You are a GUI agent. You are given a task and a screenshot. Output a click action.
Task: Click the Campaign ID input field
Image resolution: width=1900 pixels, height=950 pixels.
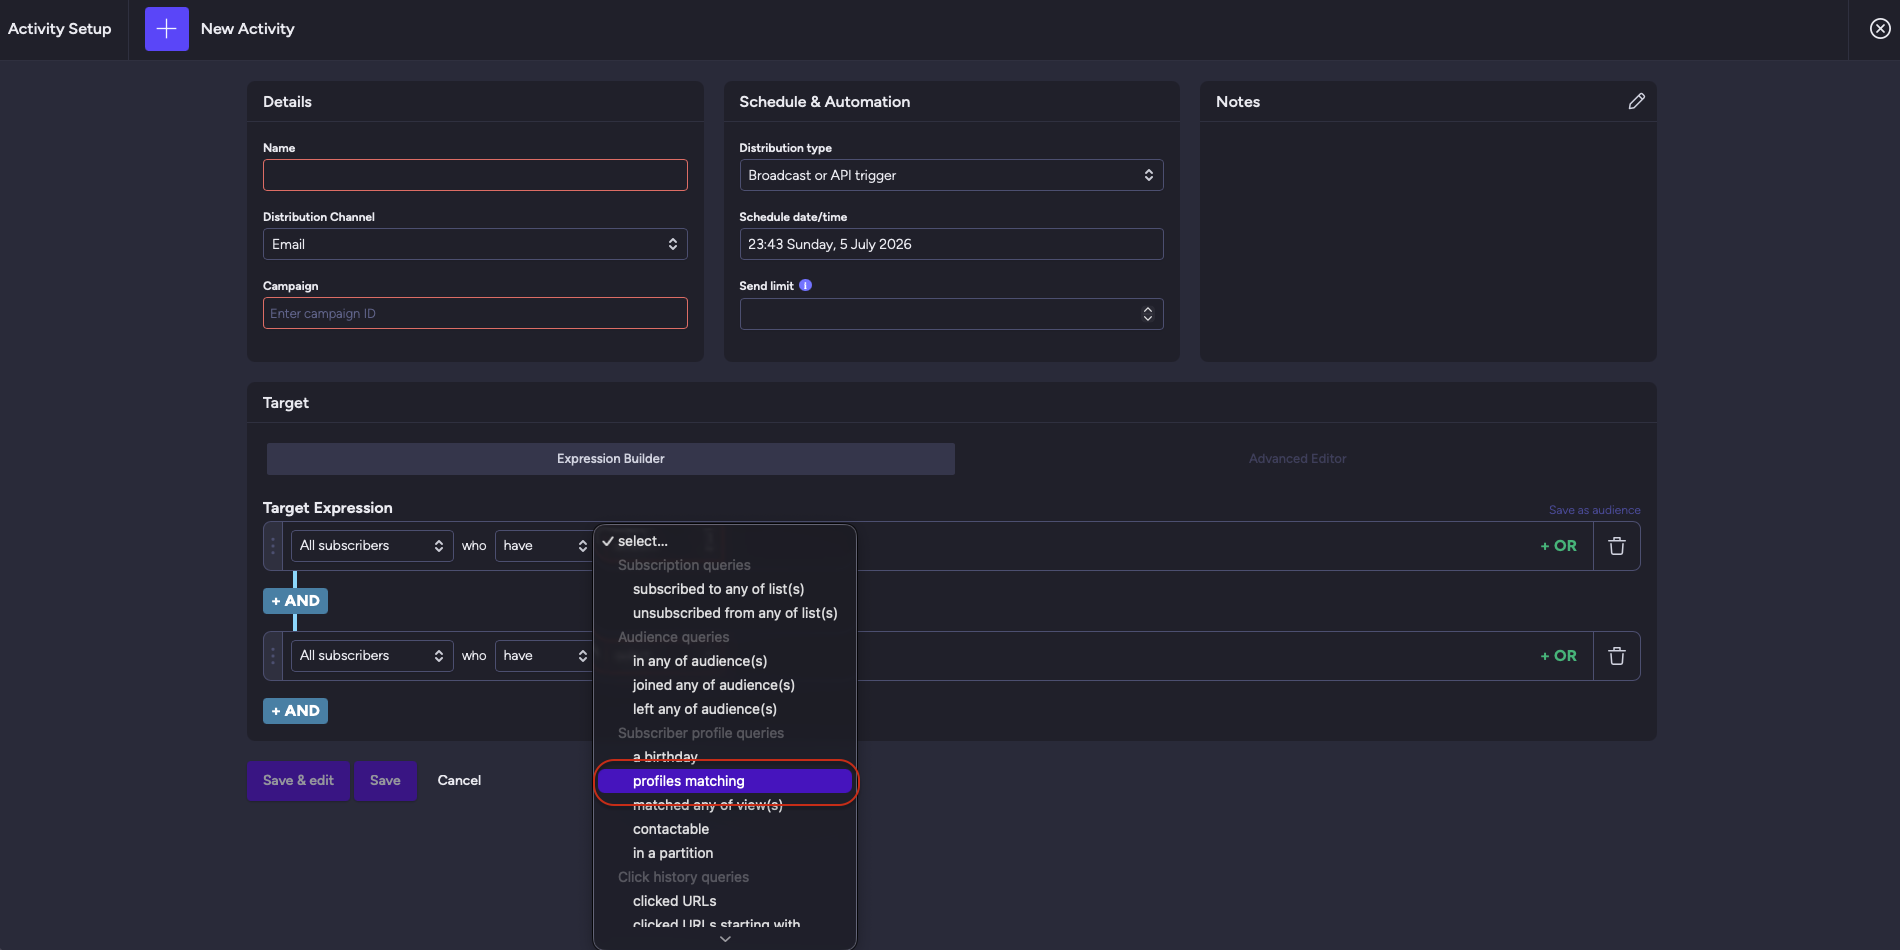tap(475, 313)
